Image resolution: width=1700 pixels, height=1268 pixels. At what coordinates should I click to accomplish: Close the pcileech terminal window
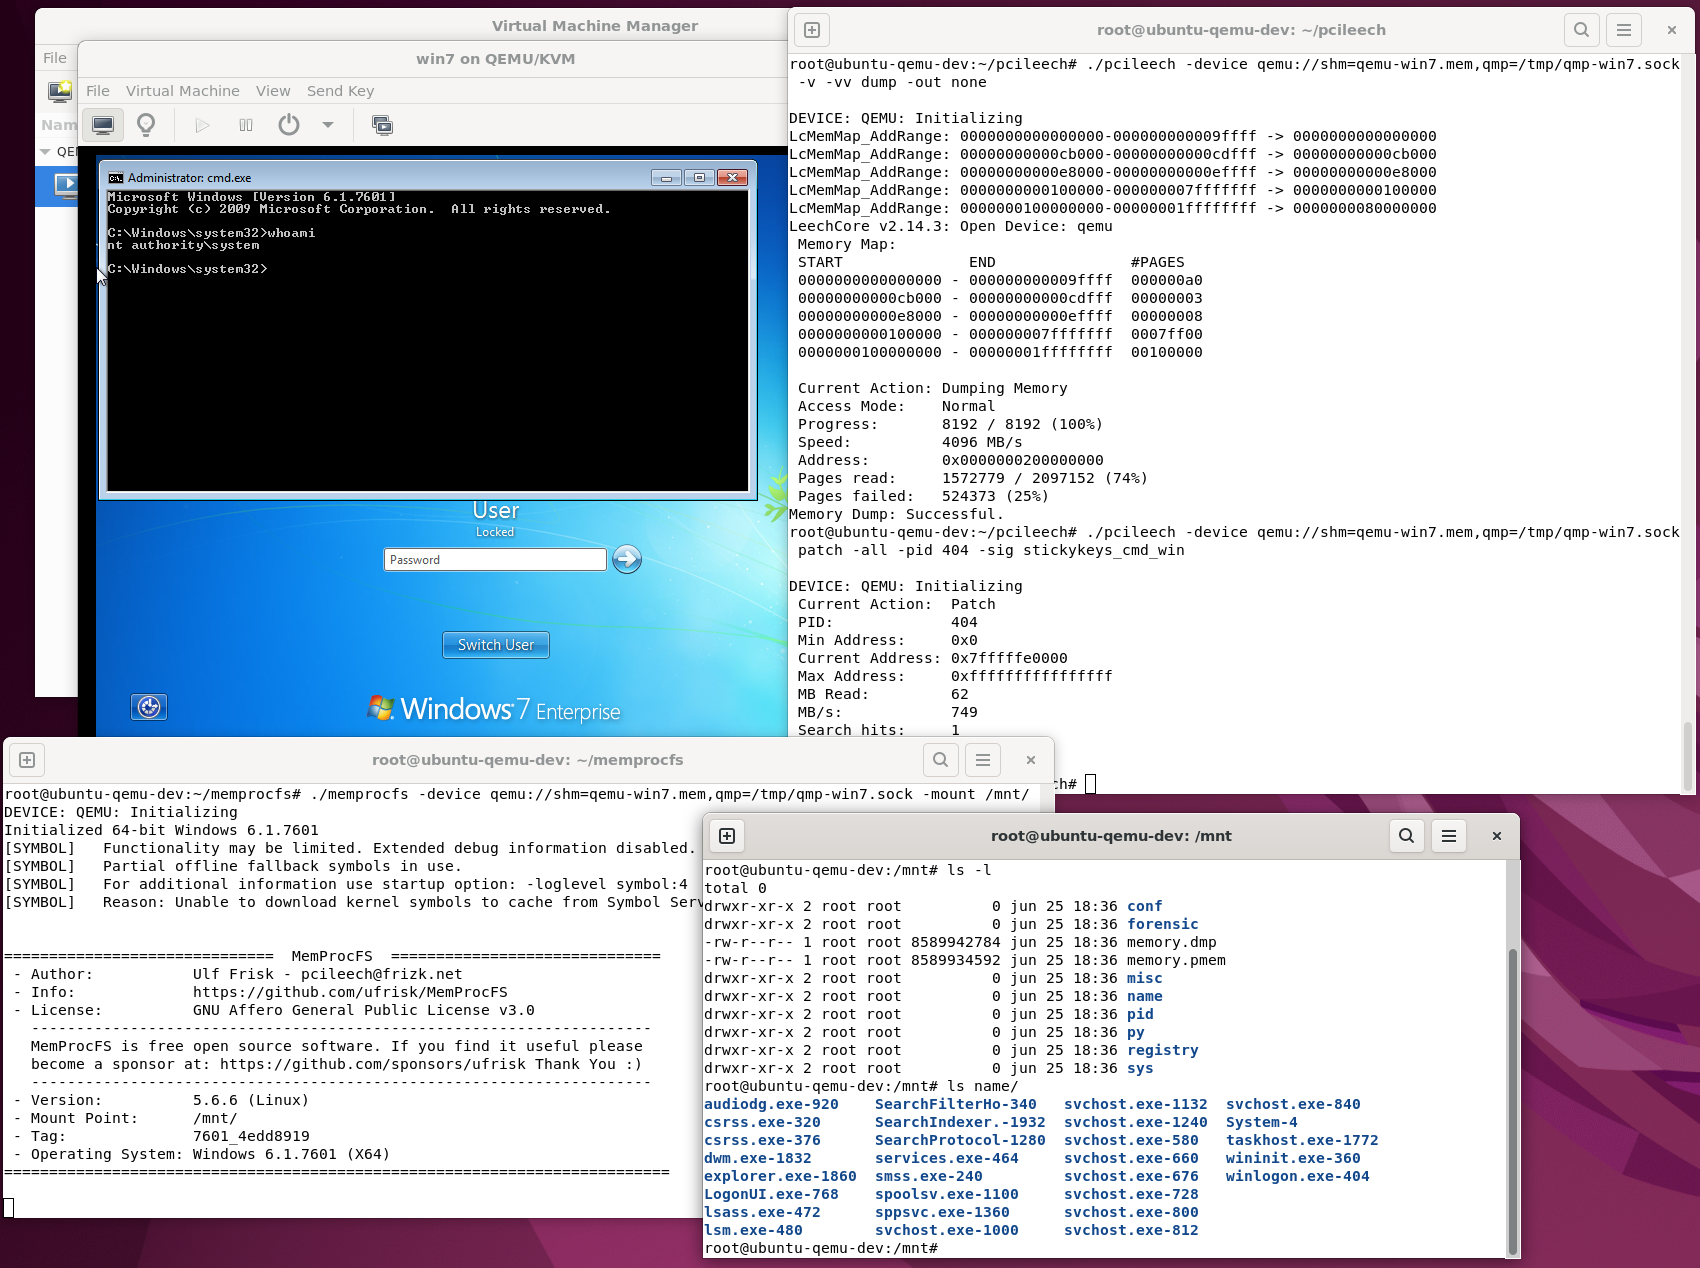pos(1671,30)
